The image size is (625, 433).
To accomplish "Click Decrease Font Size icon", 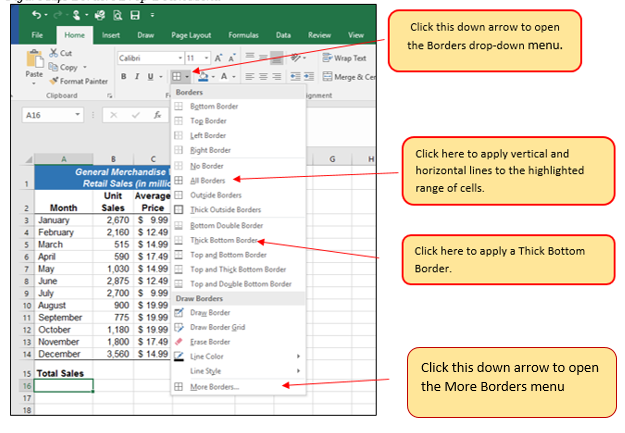I will [232, 58].
